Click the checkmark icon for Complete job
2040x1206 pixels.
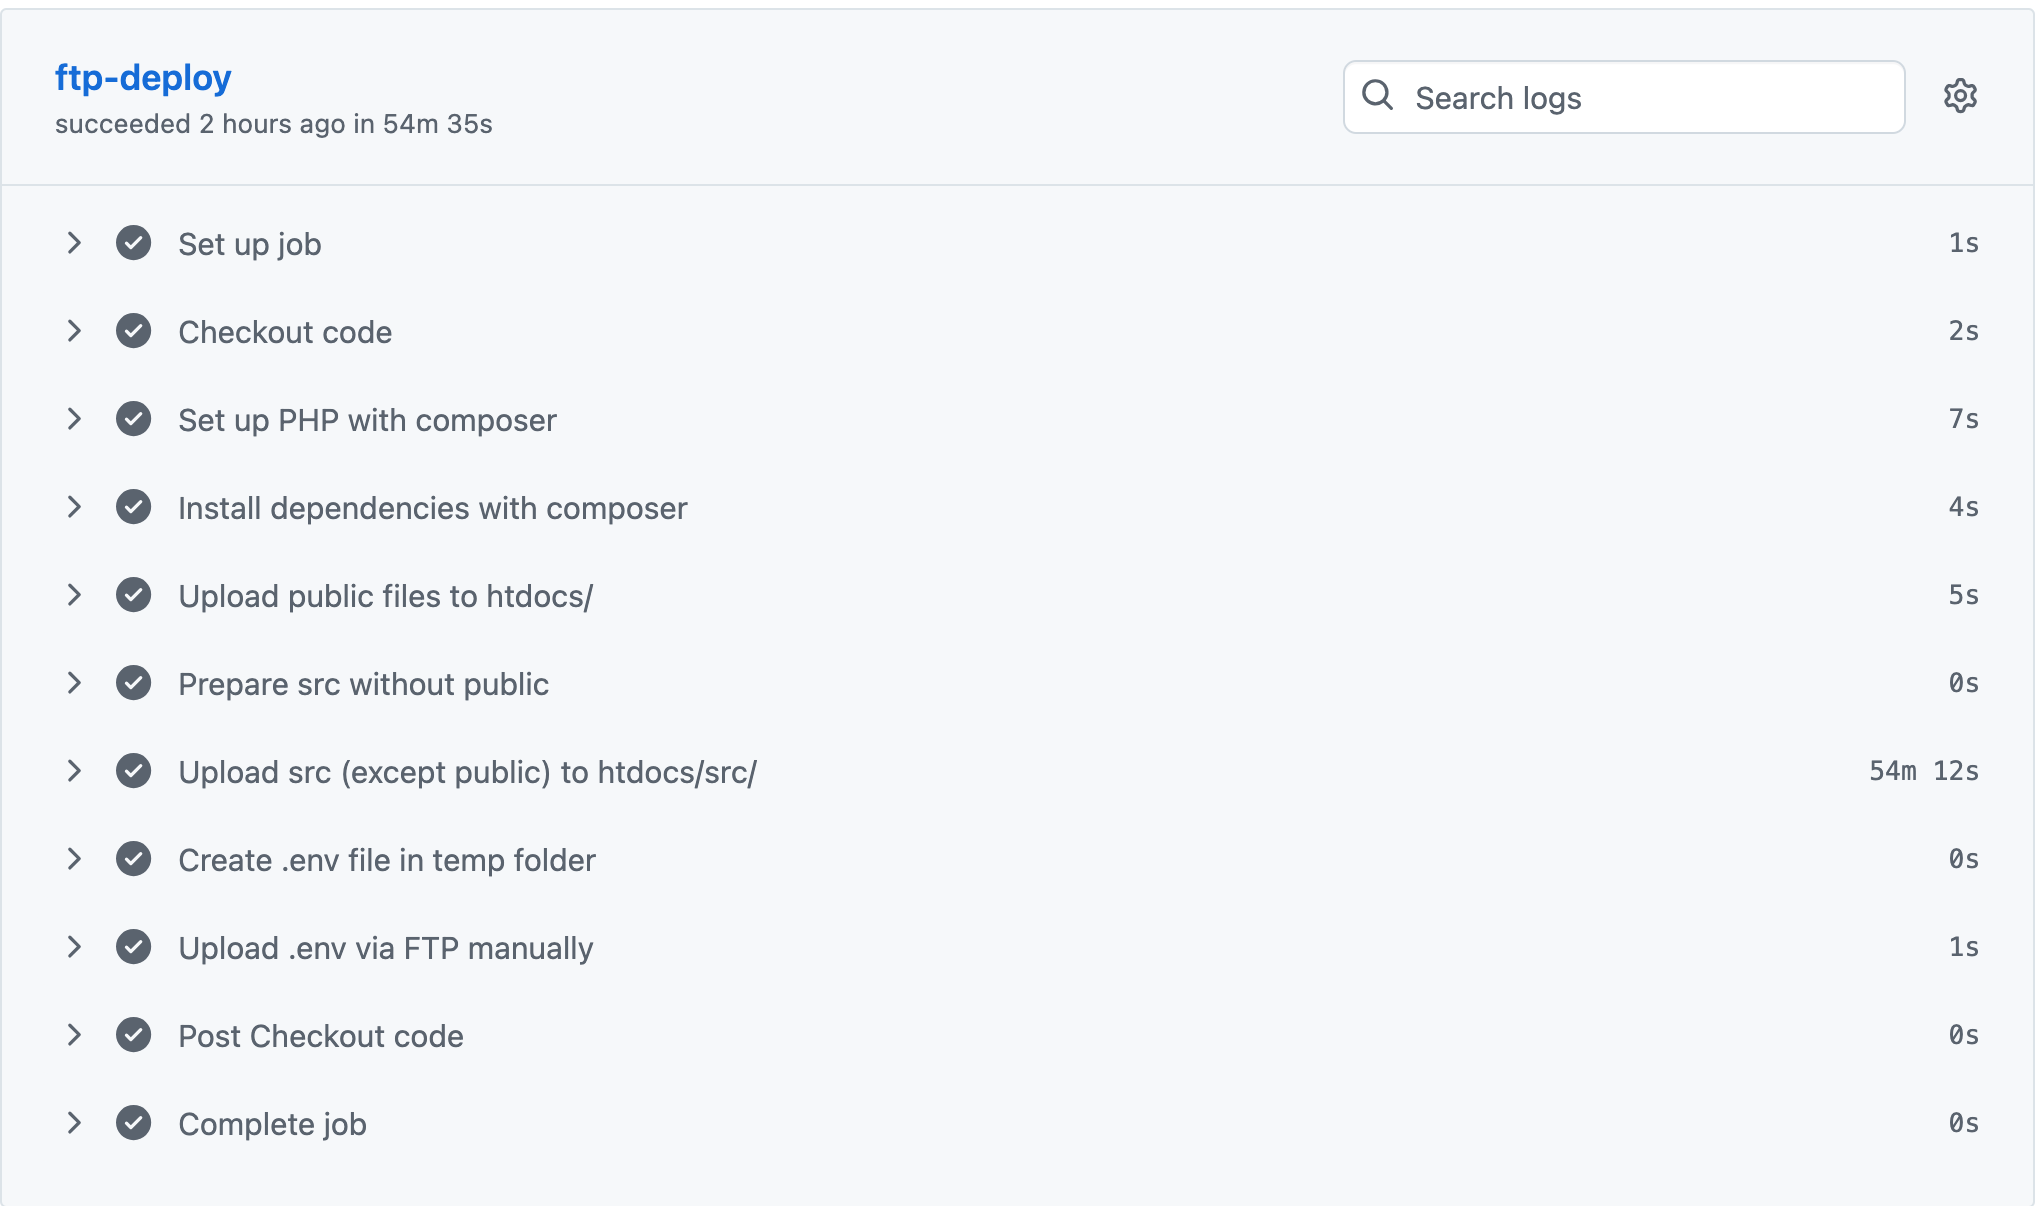pyautogui.click(x=133, y=1123)
